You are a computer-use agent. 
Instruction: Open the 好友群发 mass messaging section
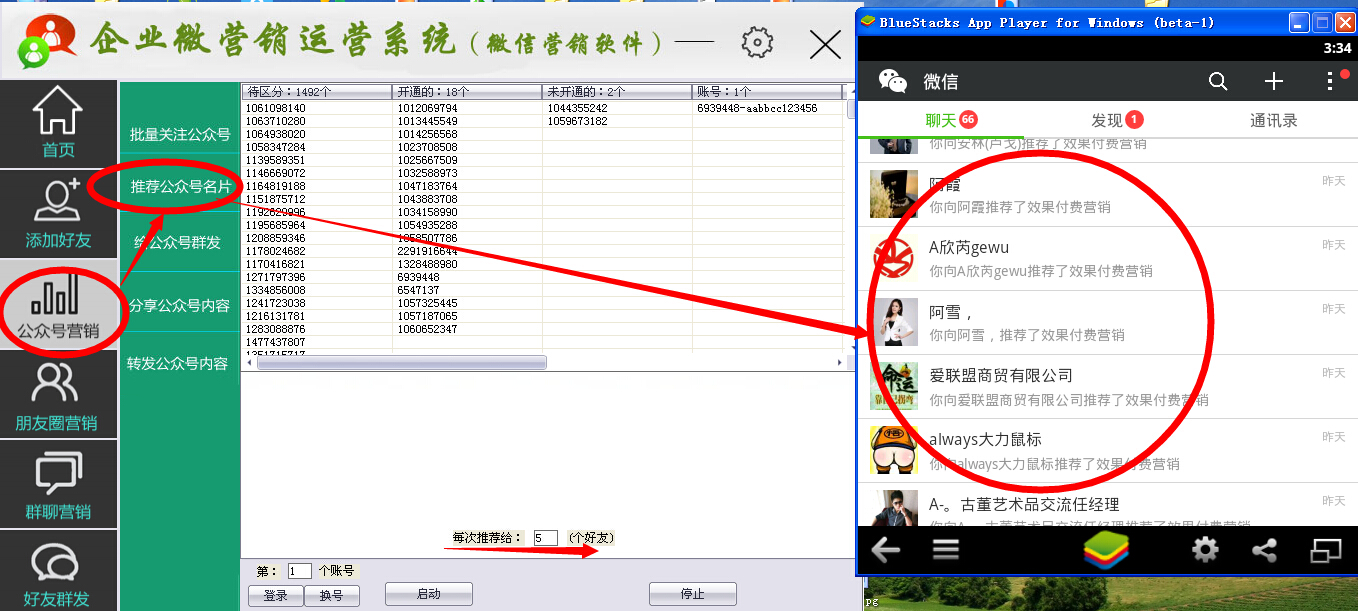(58, 571)
